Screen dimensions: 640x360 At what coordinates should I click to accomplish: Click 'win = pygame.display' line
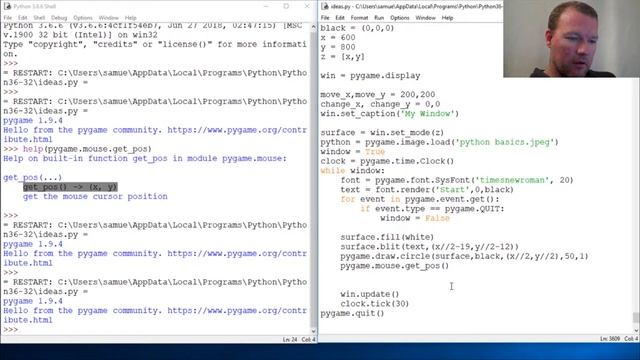click(370, 76)
